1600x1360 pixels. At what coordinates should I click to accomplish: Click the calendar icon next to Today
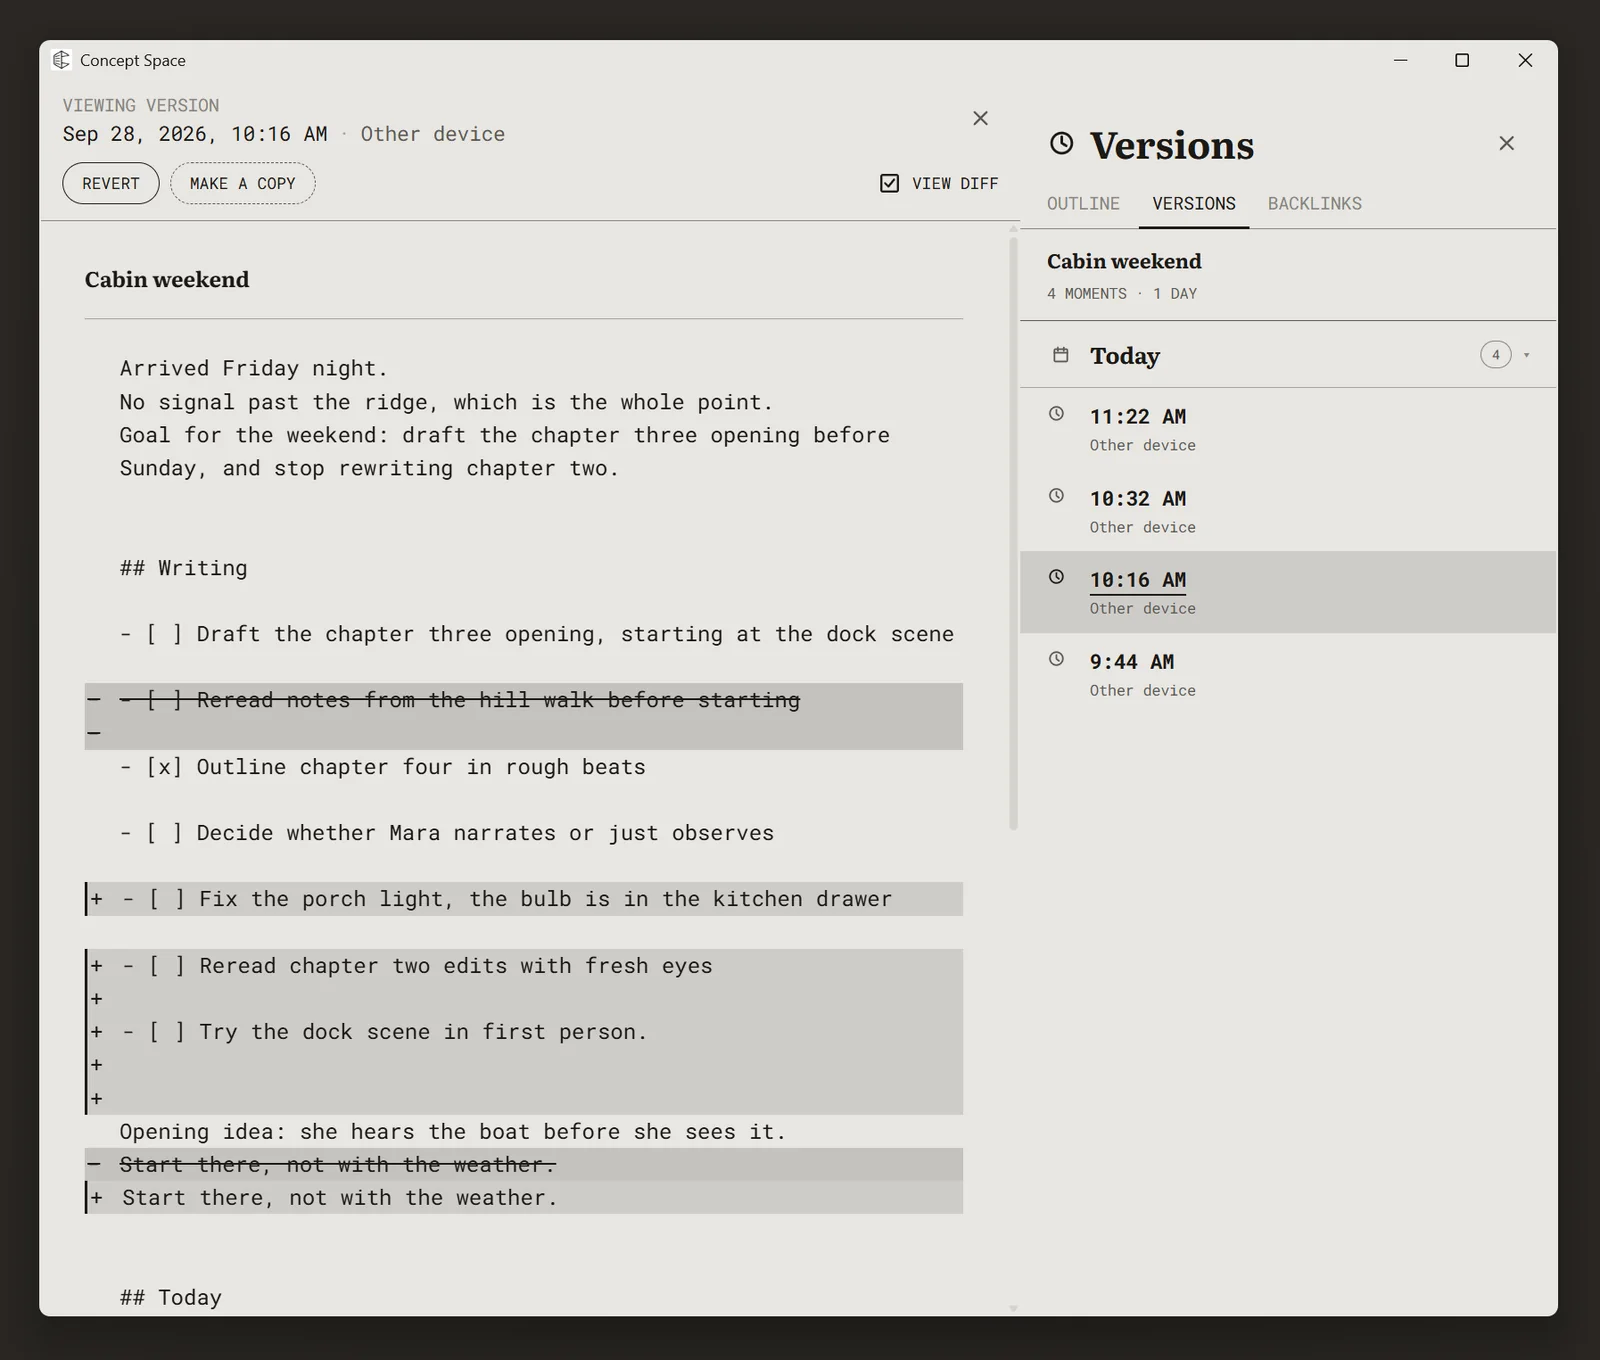tap(1061, 355)
